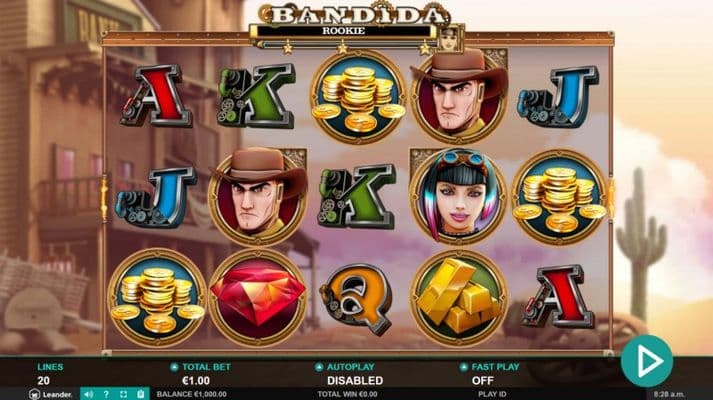Open the paytable clipboard icon

tap(141, 394)
